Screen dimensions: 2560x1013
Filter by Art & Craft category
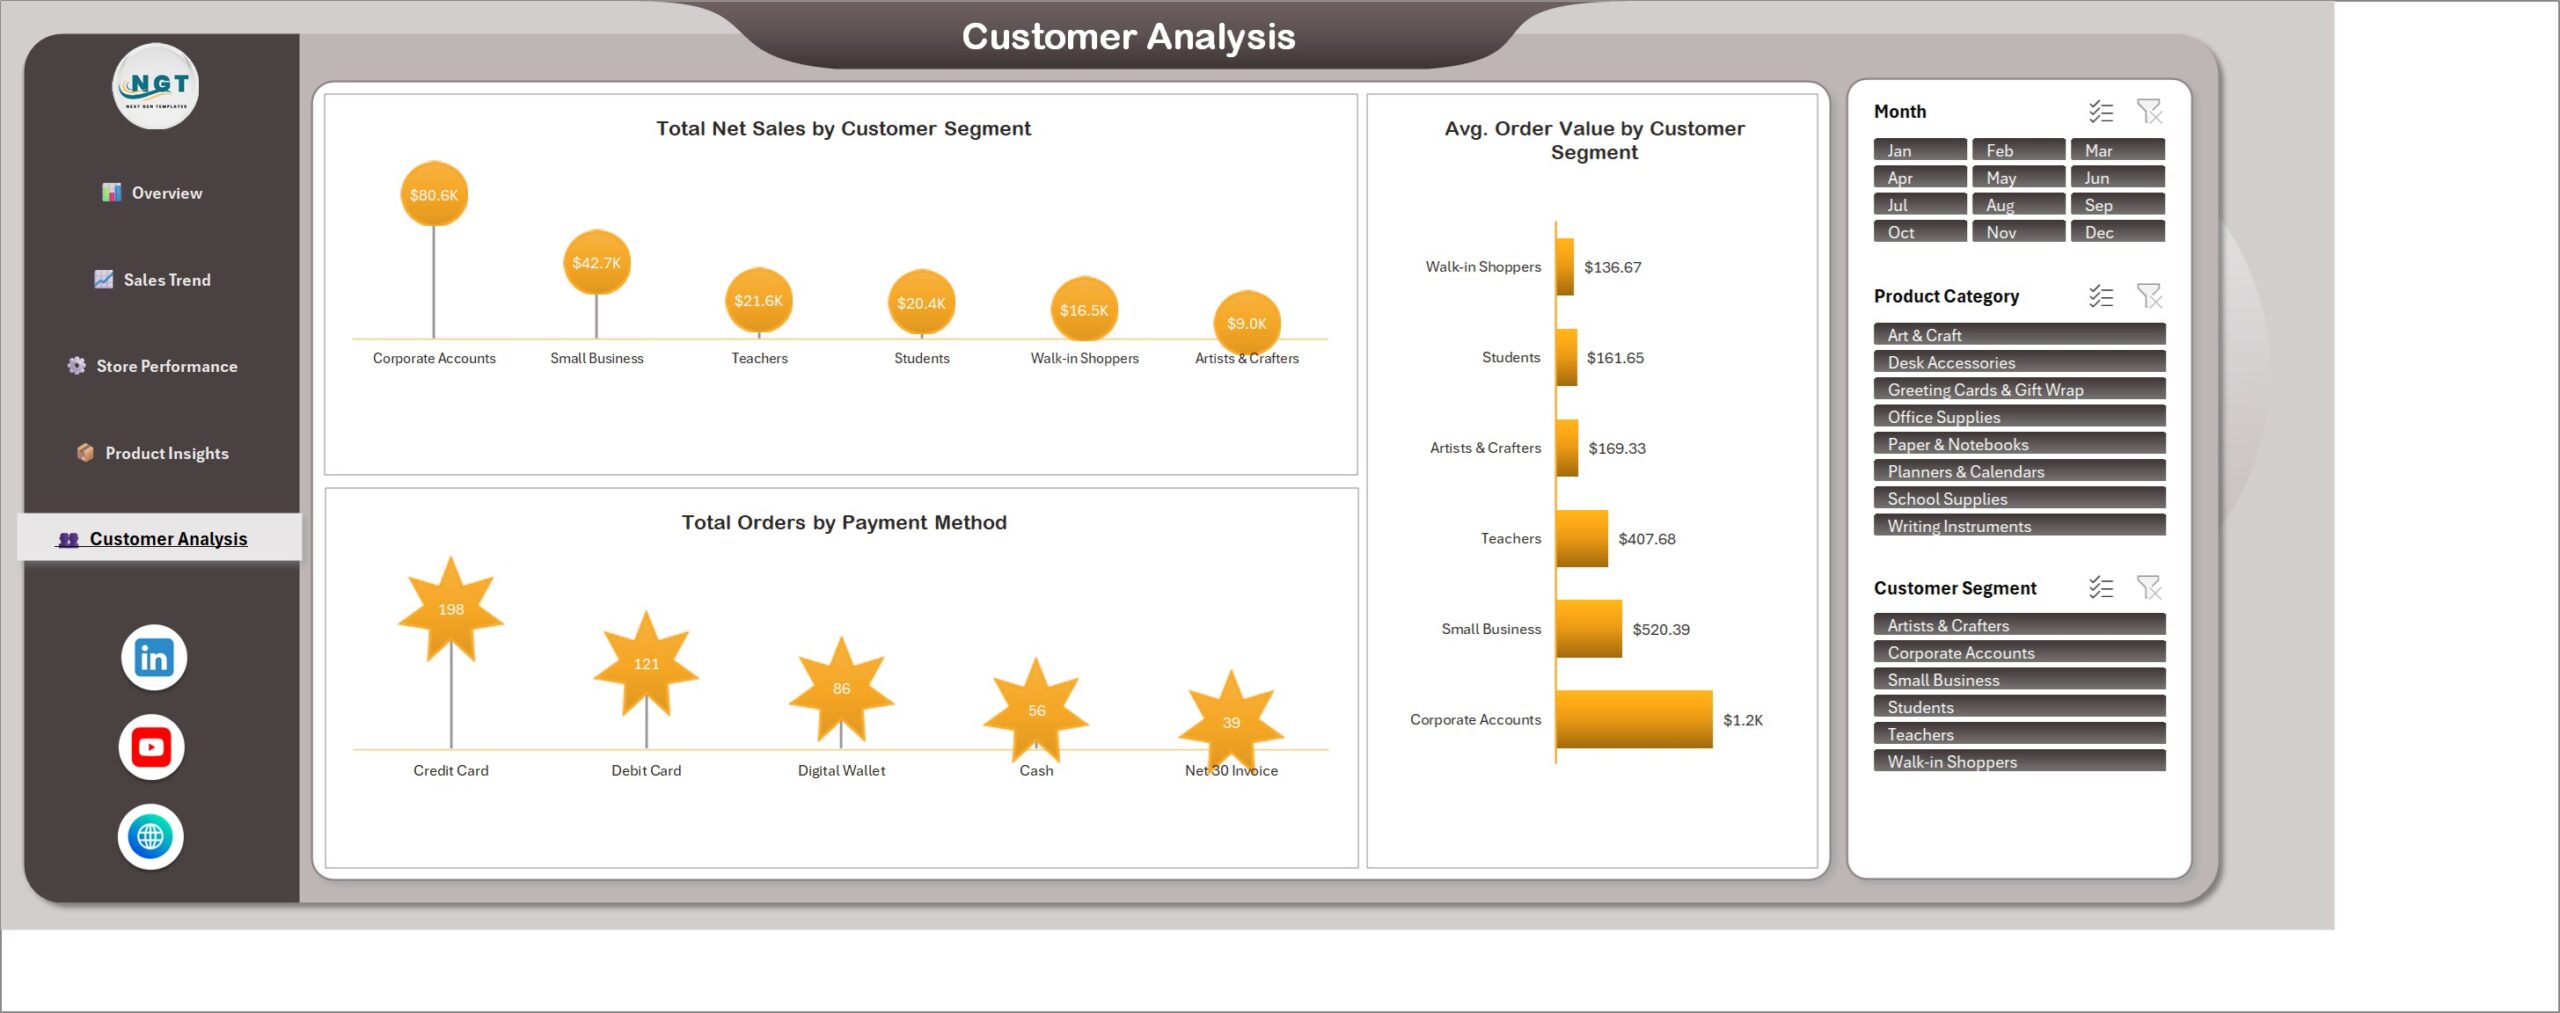point(2020,334)
